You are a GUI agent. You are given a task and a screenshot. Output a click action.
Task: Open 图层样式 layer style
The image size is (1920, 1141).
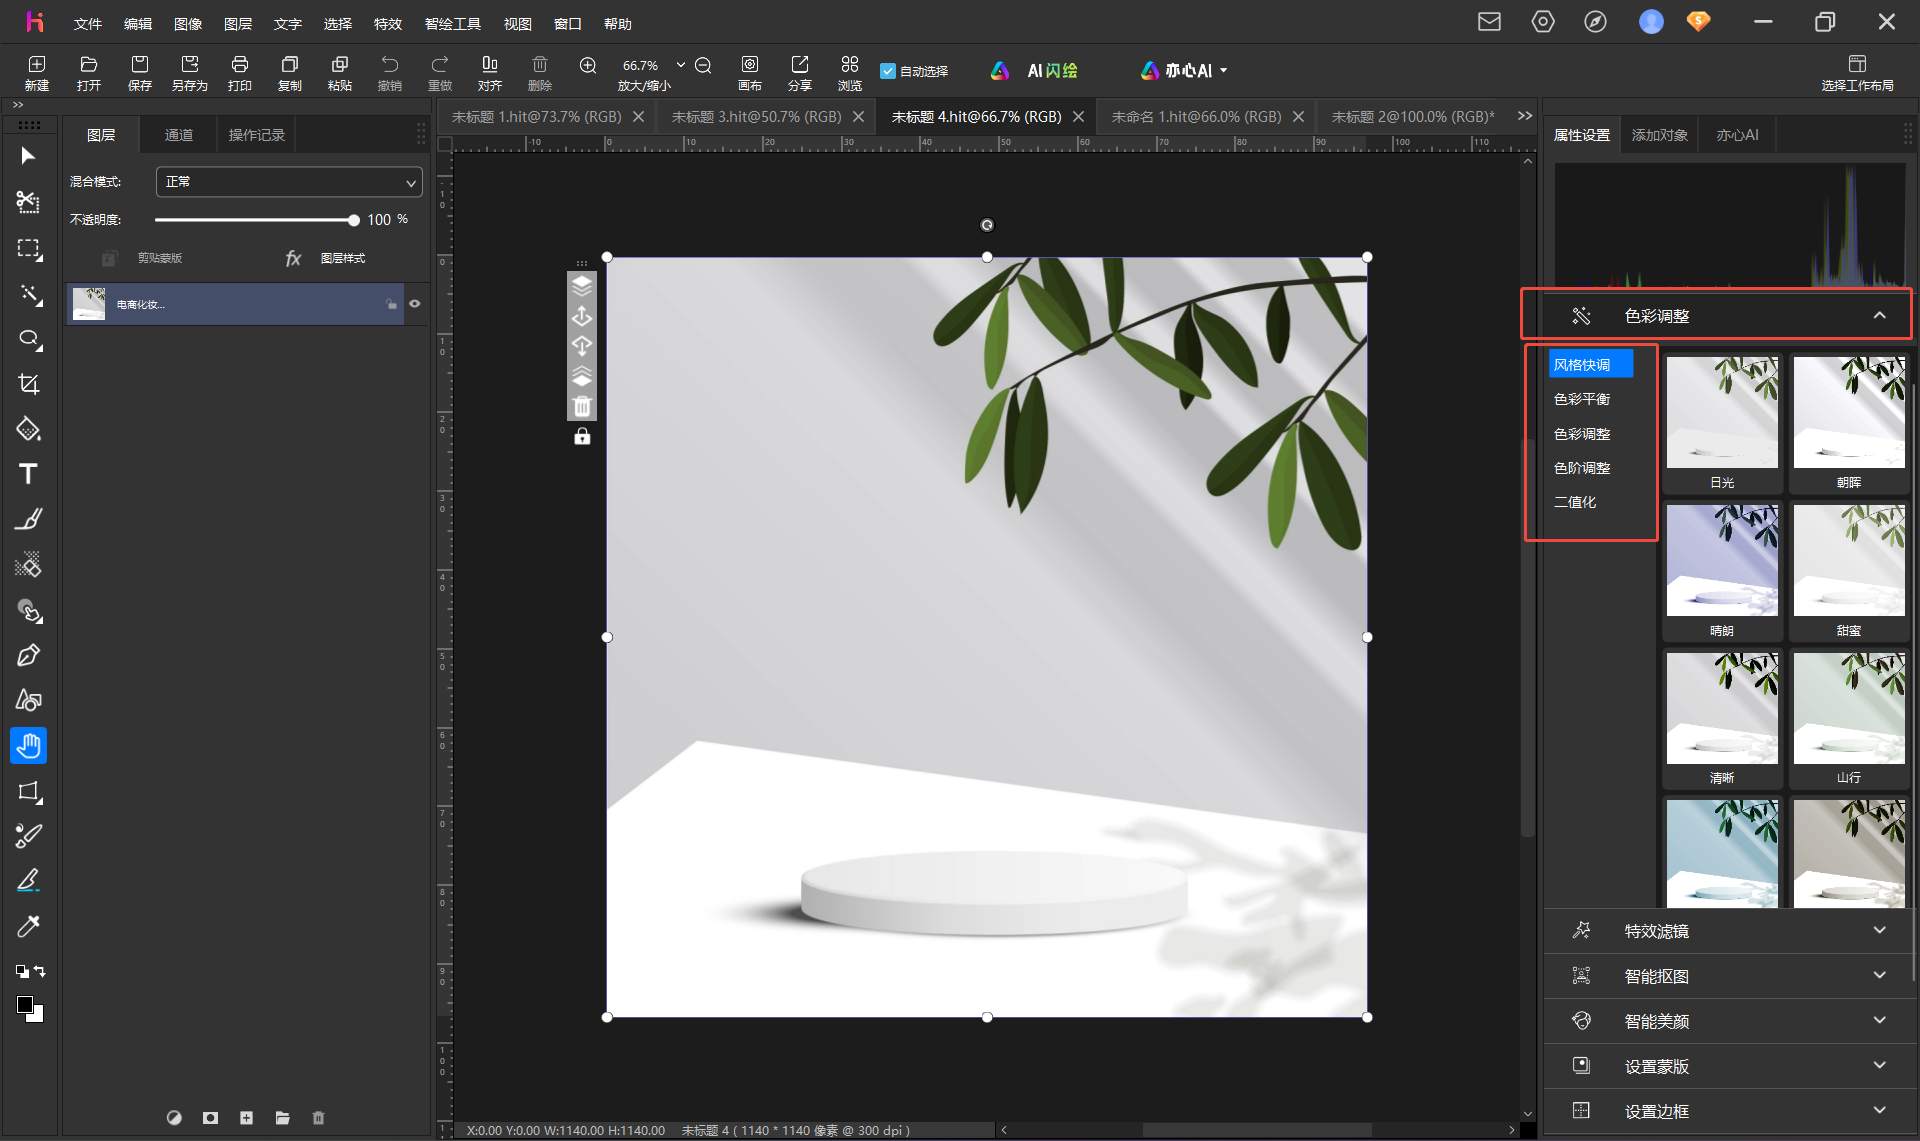click(326, 258)
